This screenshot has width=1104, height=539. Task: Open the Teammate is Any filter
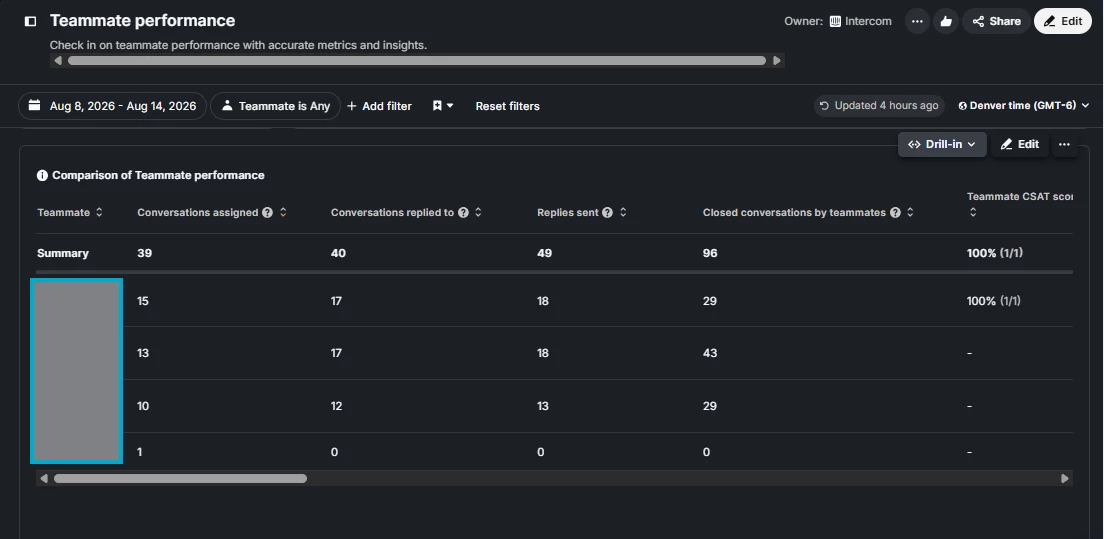pyautogui.click(x=275, y=106)
